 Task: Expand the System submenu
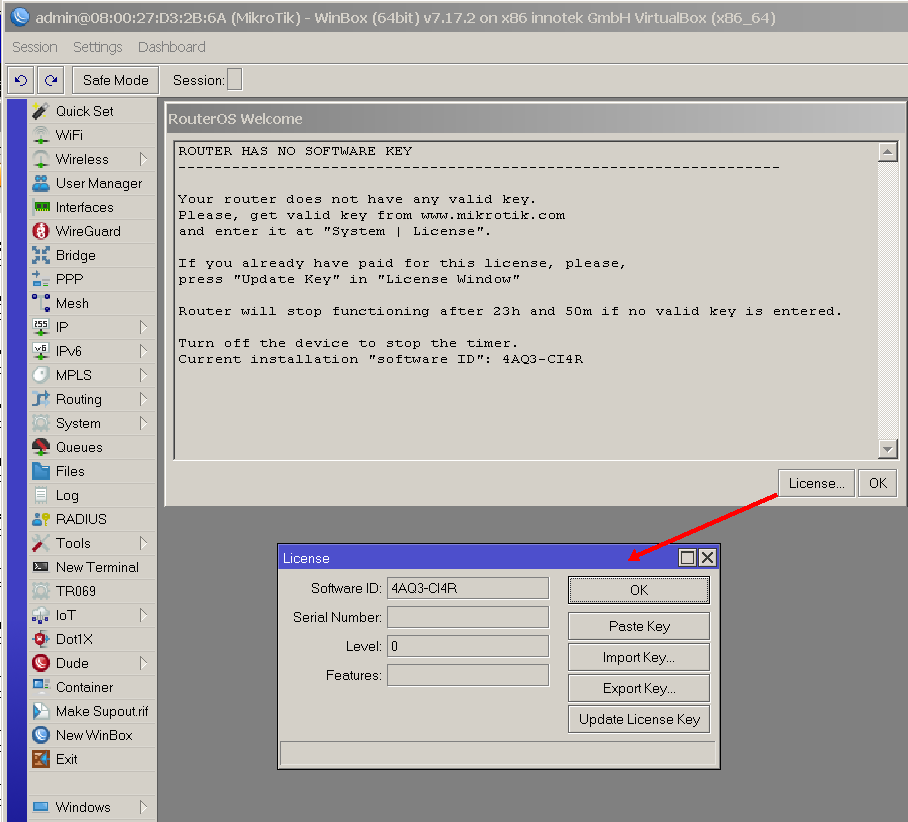pyautogui.click(x=143, y=423)
